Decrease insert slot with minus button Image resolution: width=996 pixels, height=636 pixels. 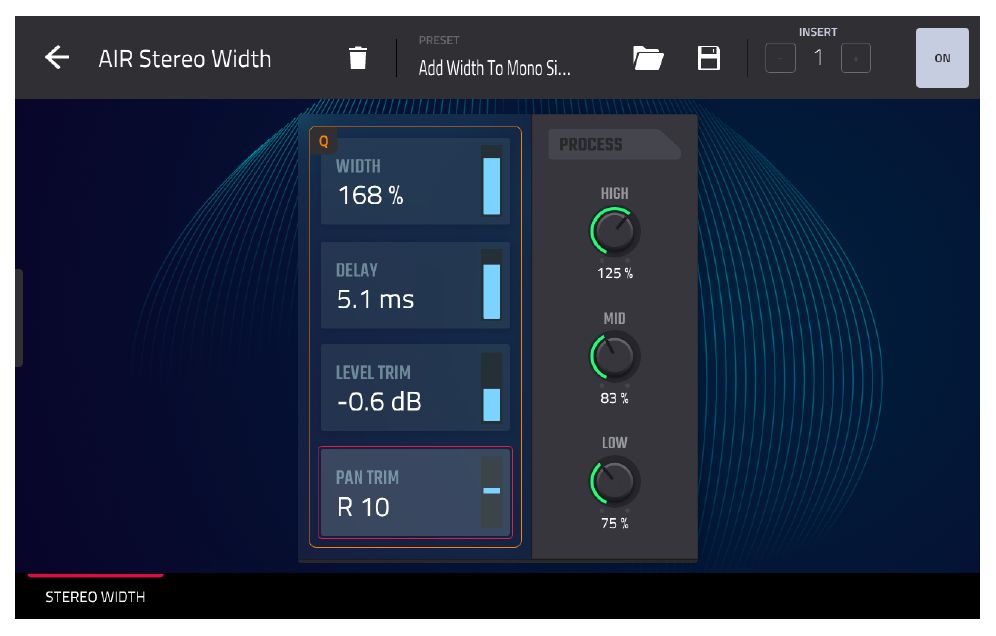[780, 58]
